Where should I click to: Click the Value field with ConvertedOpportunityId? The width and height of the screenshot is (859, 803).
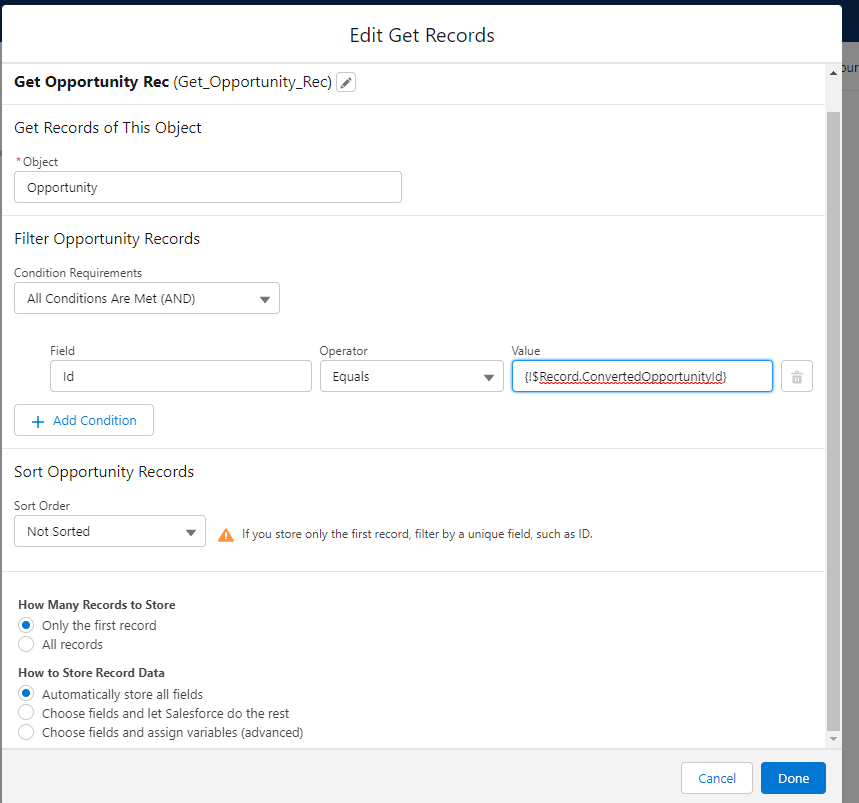641,377
